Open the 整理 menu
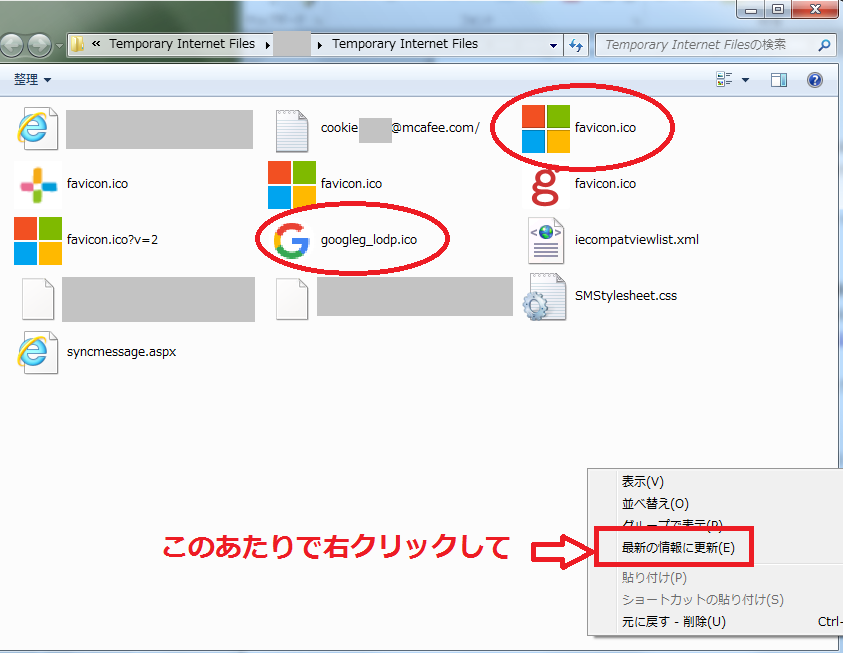 point(32,80)
